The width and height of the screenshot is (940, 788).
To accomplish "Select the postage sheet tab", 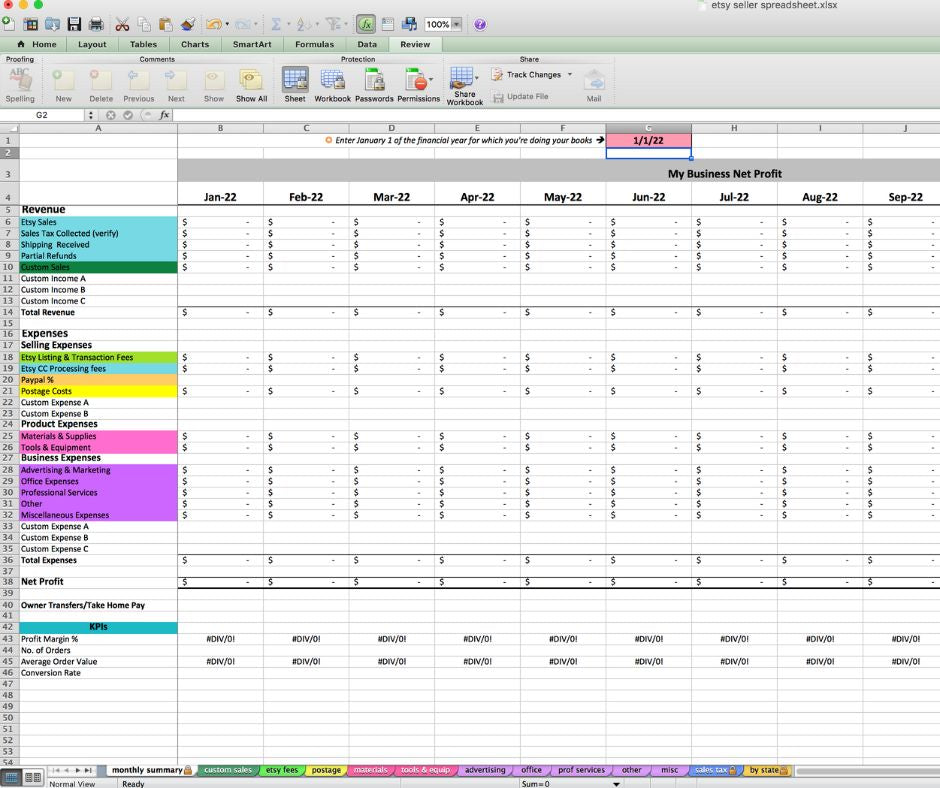I will coord(326,770).
